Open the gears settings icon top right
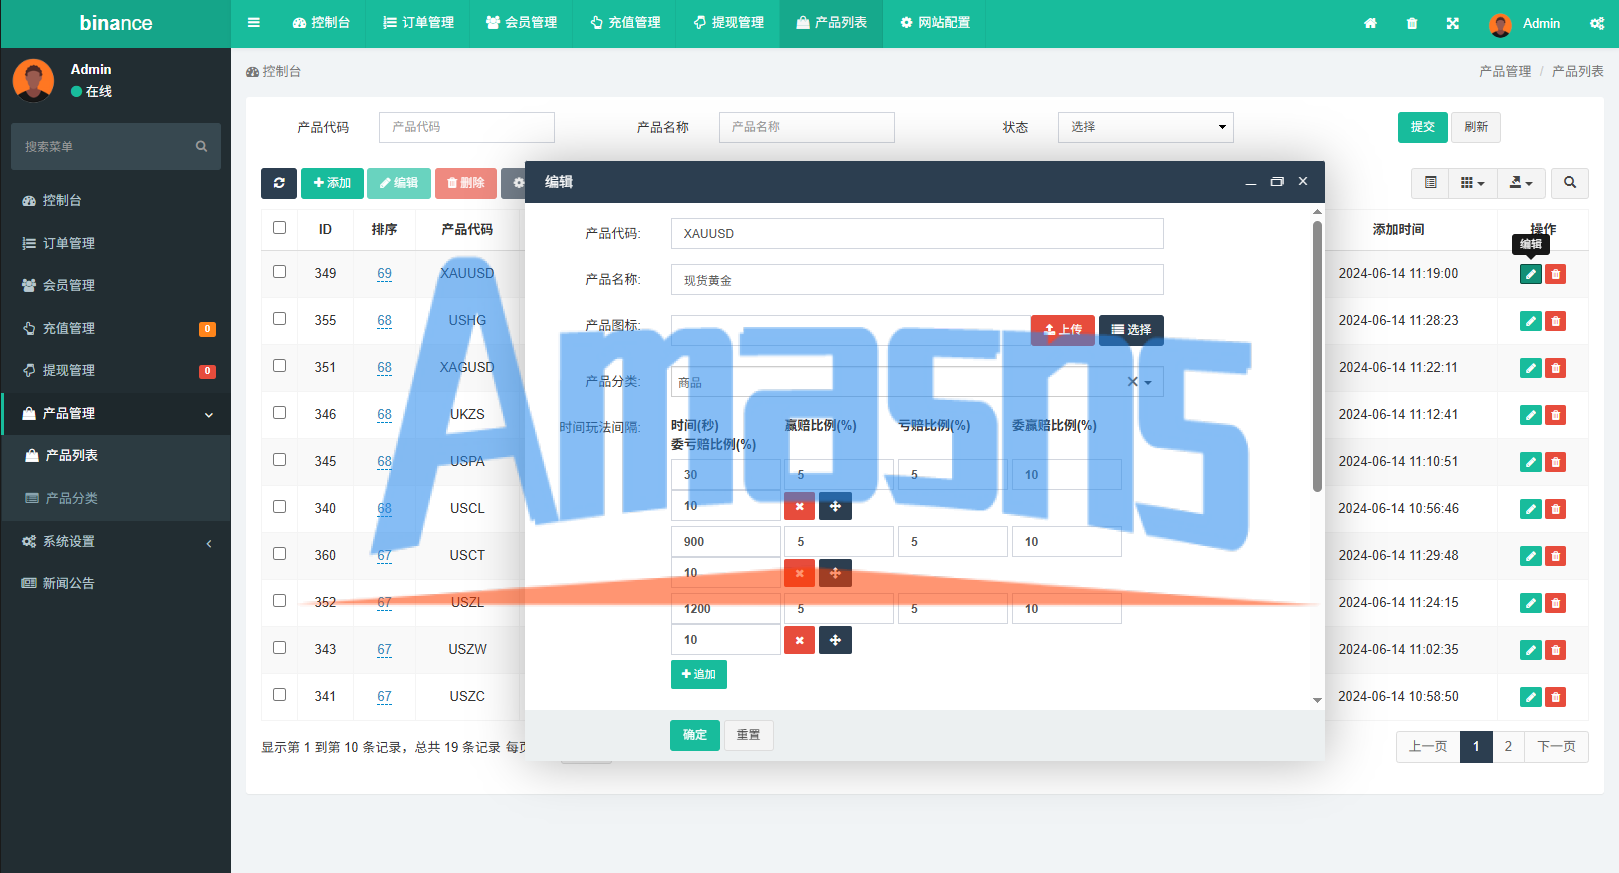Viewport: 1619px width, 873px height. (1597, 23)
